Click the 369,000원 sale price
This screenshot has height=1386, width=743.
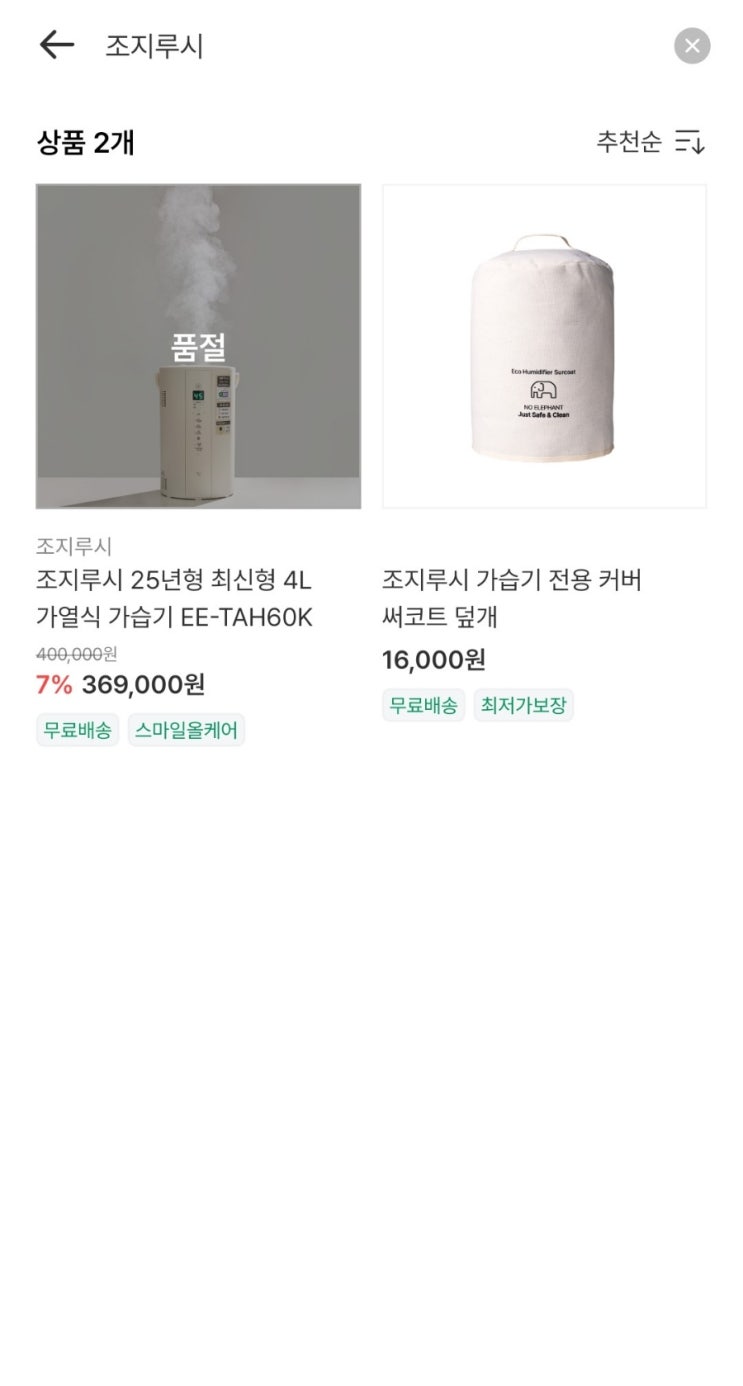pyautogui.click(x=143, y=685)
